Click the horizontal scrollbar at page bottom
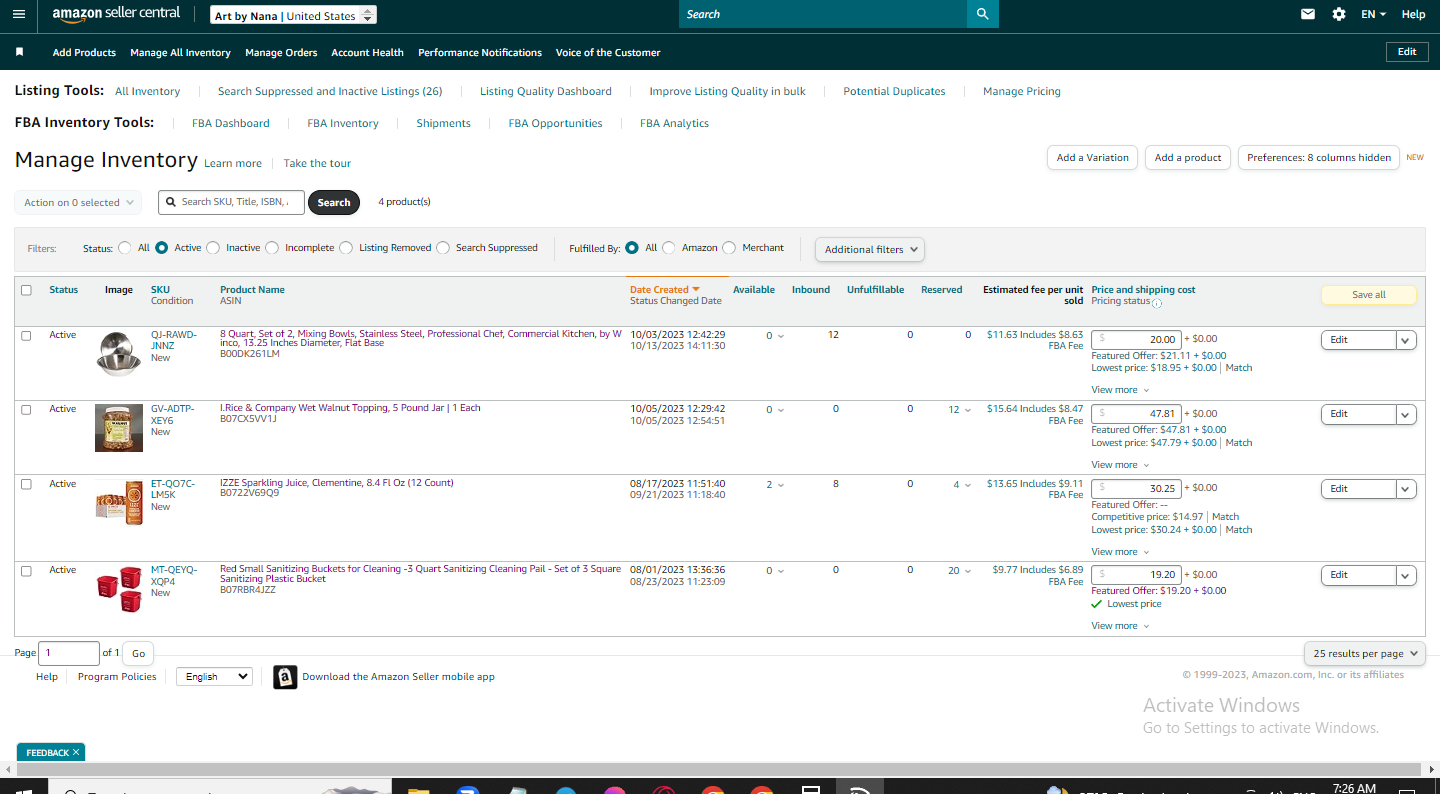 [x=720, y=770]
